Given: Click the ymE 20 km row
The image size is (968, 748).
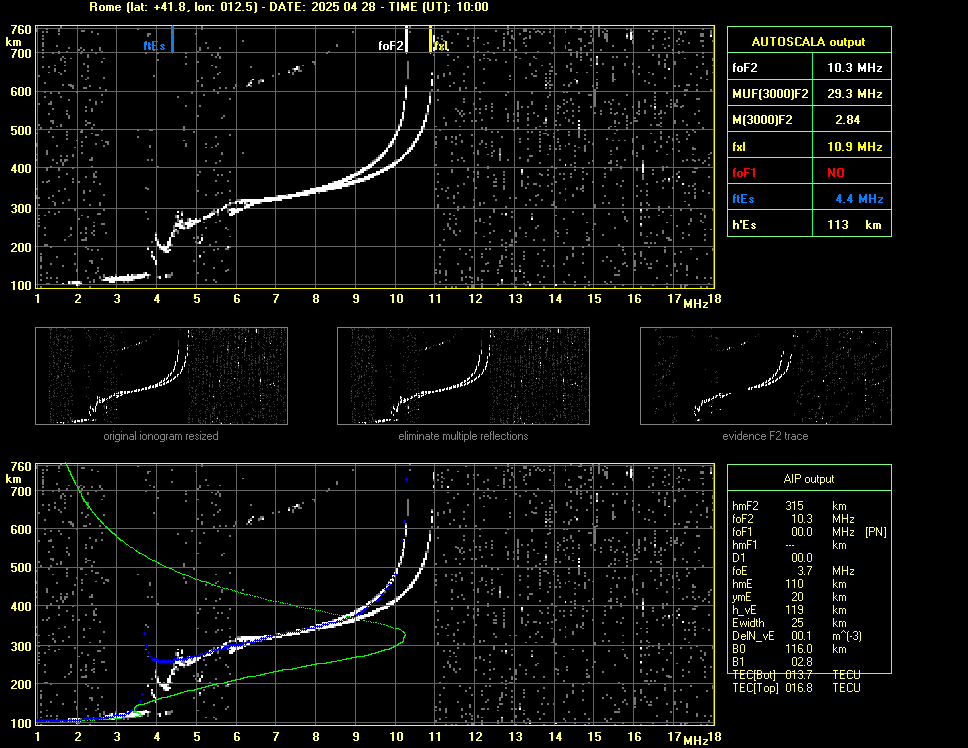Looking at the screenshot, I should (x=789, y=596).
